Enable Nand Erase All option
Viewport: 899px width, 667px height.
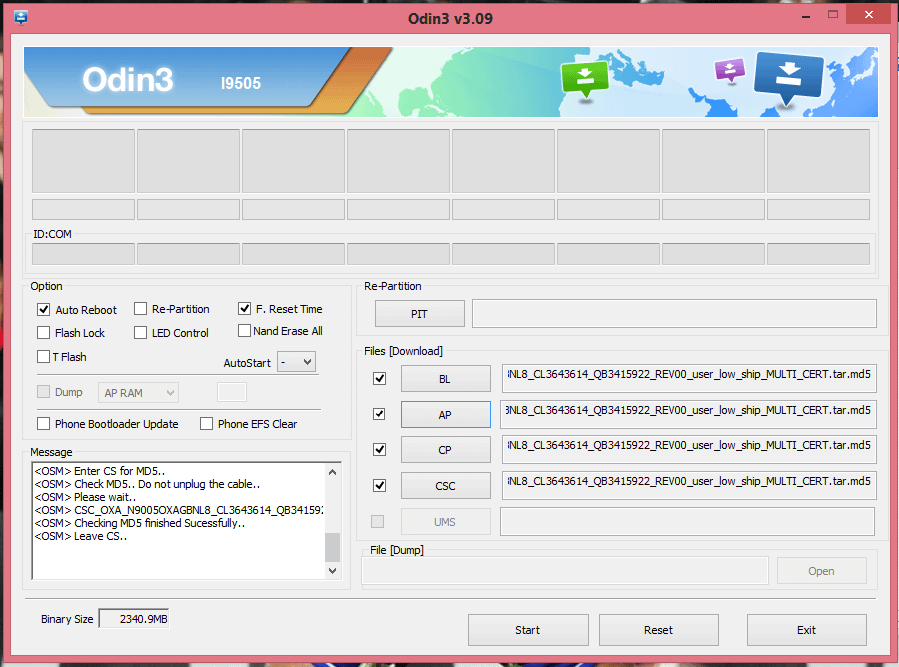(x=245, y=331)
